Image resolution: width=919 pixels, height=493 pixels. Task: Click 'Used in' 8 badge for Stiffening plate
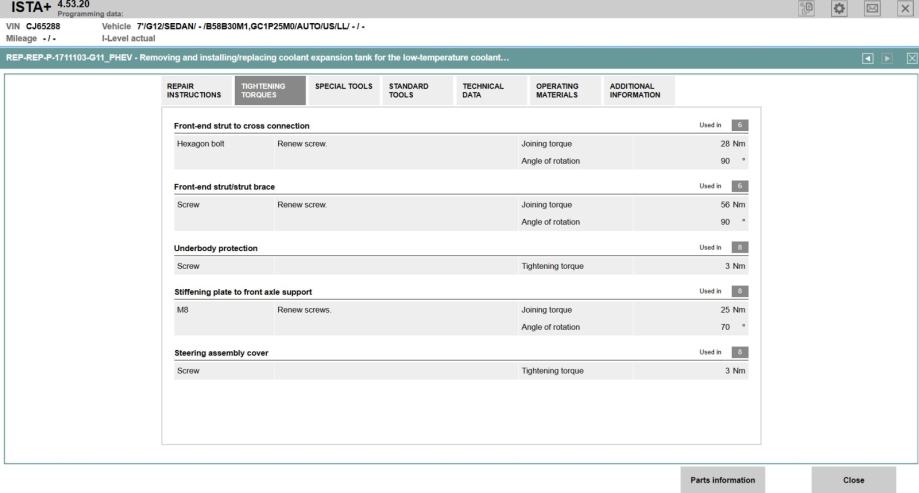click(x=738, y=291)
